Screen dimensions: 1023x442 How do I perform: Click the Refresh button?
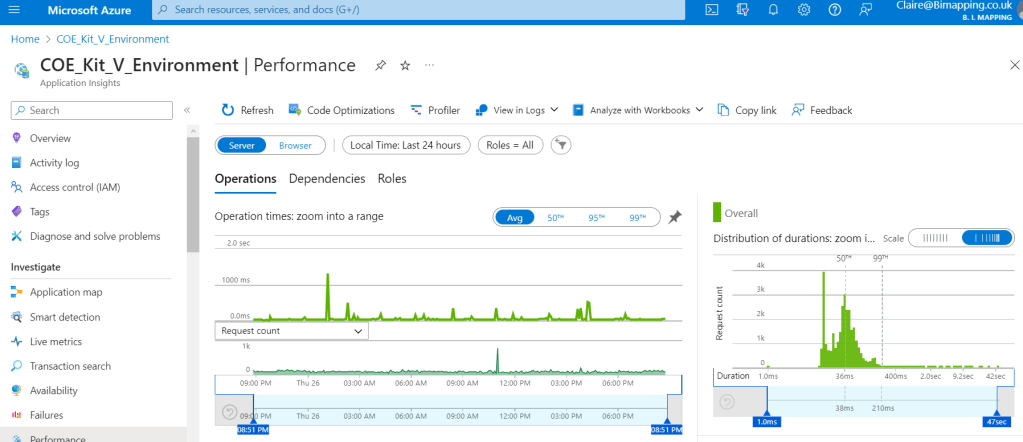(x=247, y=110)
